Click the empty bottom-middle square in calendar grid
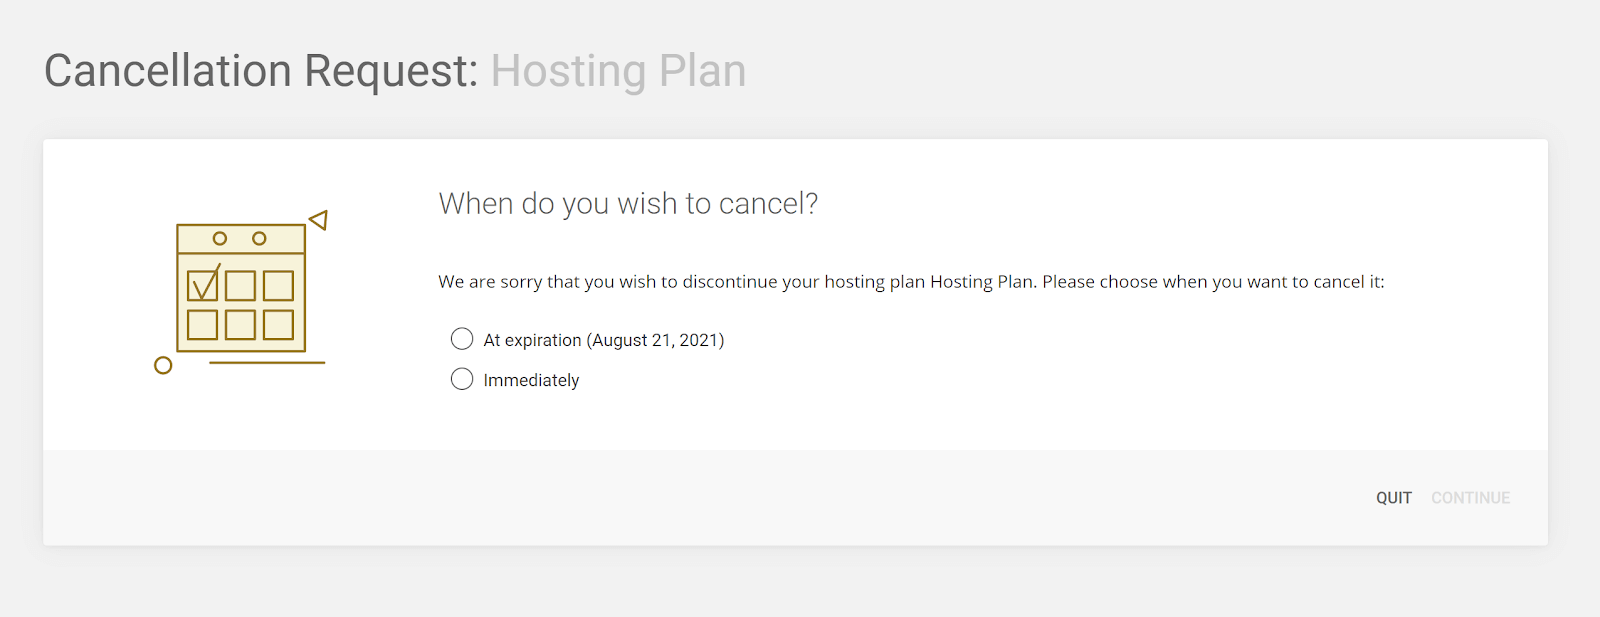The width and height of the screenshot is (1600, 617). [x=240, y=324]
